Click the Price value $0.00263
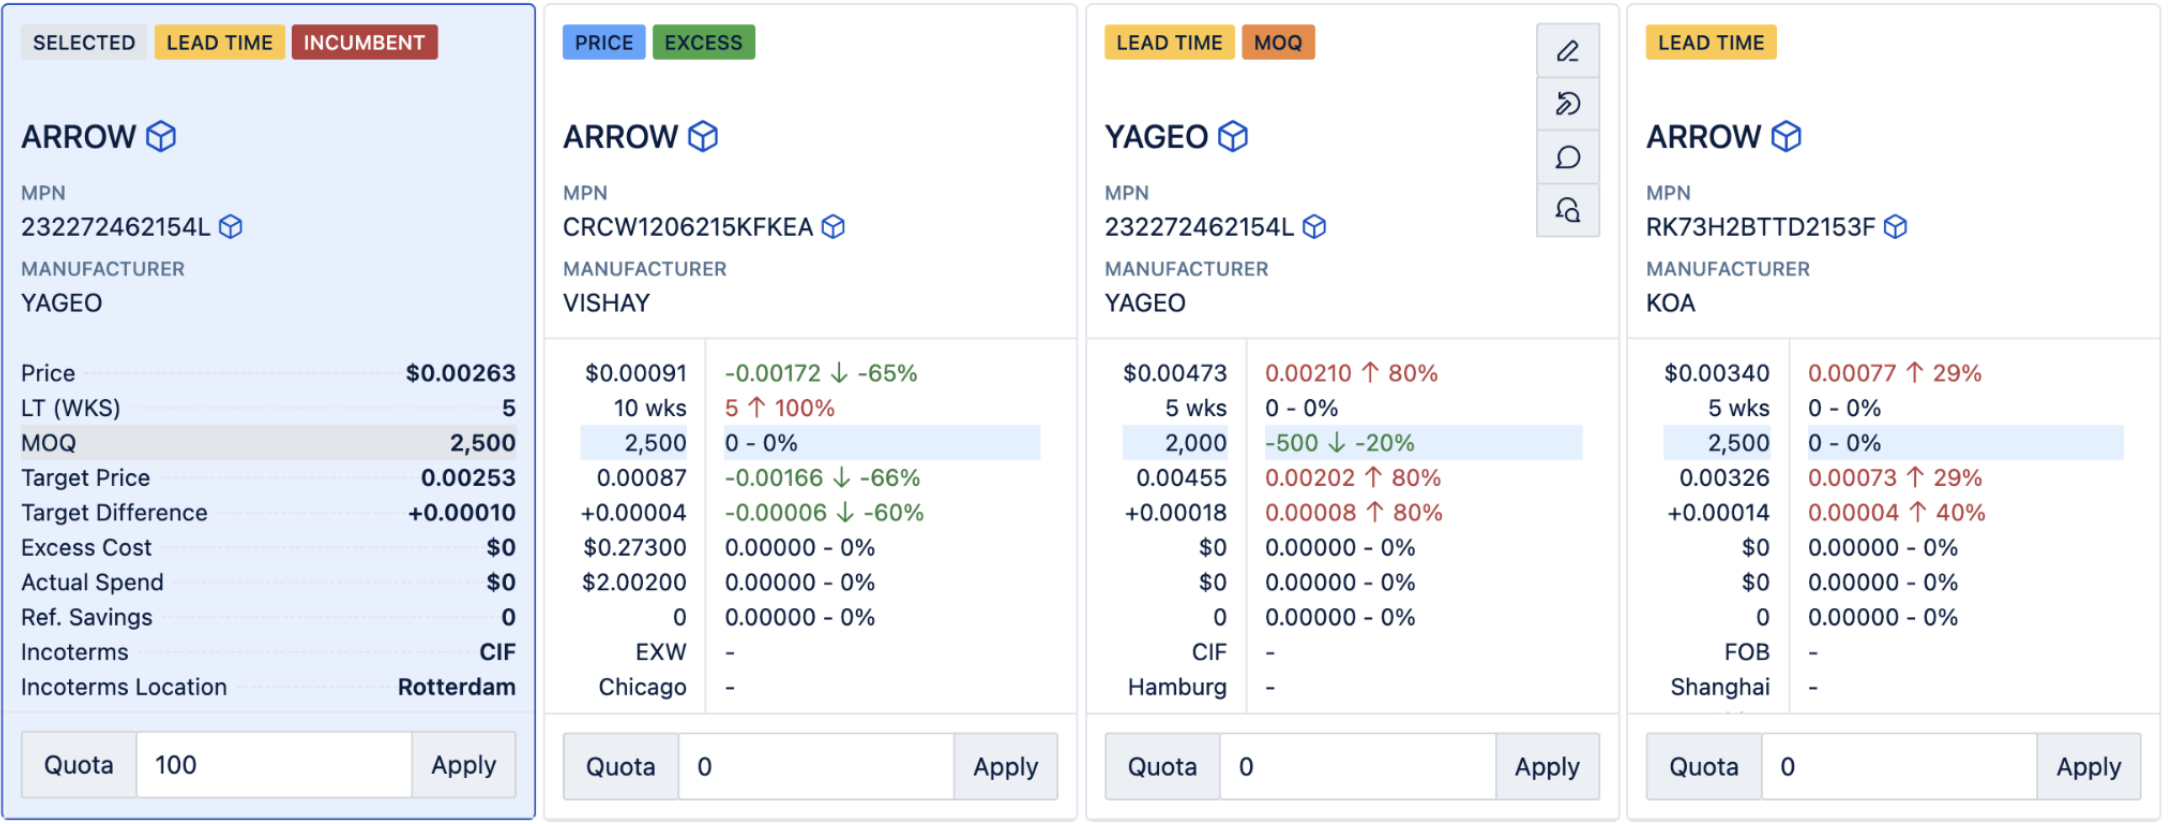Image resolution: width=2168 pixels, height=824 pixels. tap(461, 373)
